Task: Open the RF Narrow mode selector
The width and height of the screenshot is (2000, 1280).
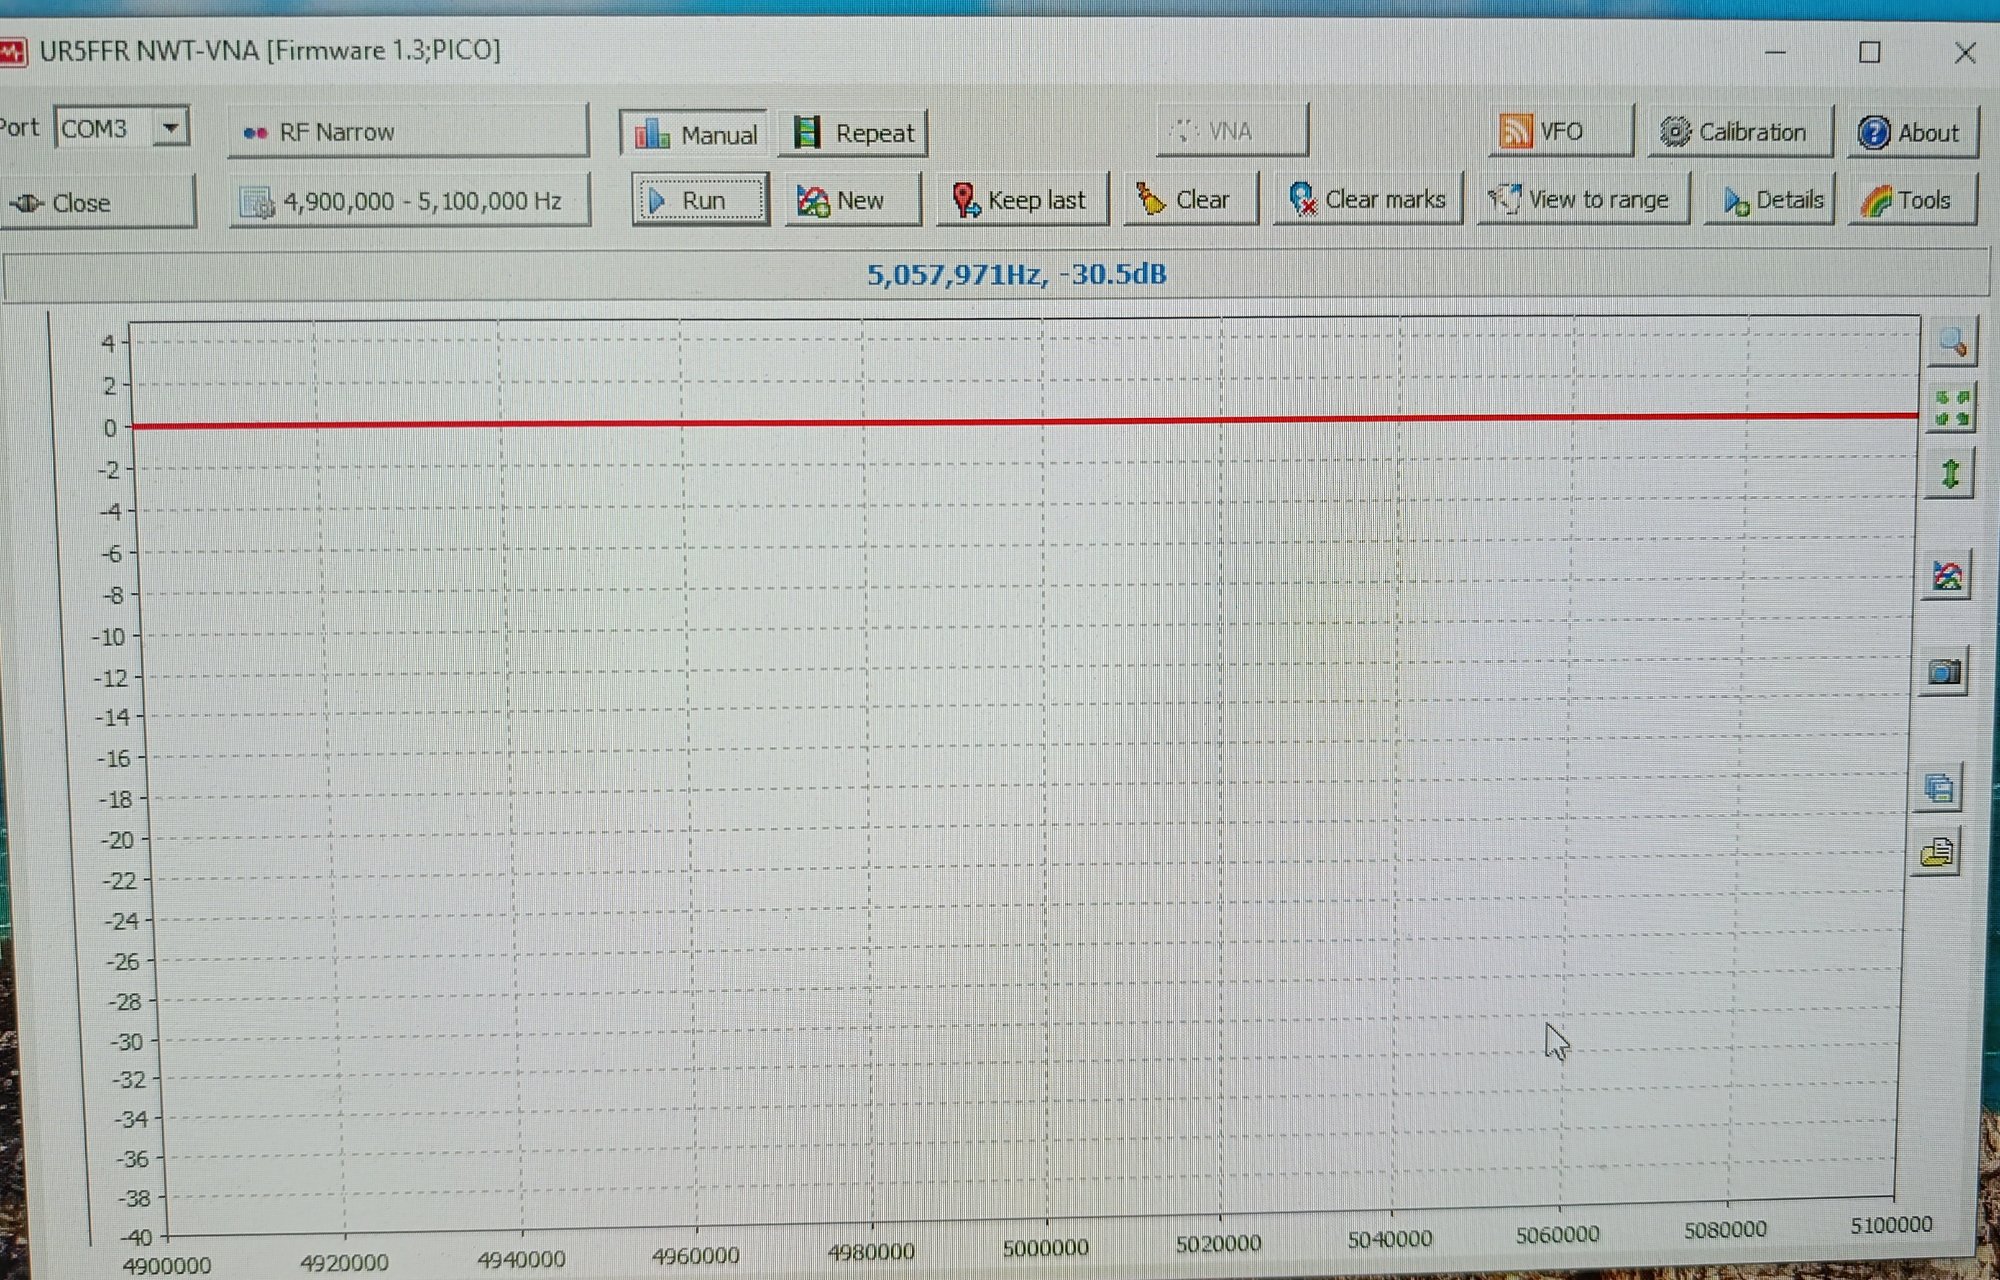Action: 407,132
